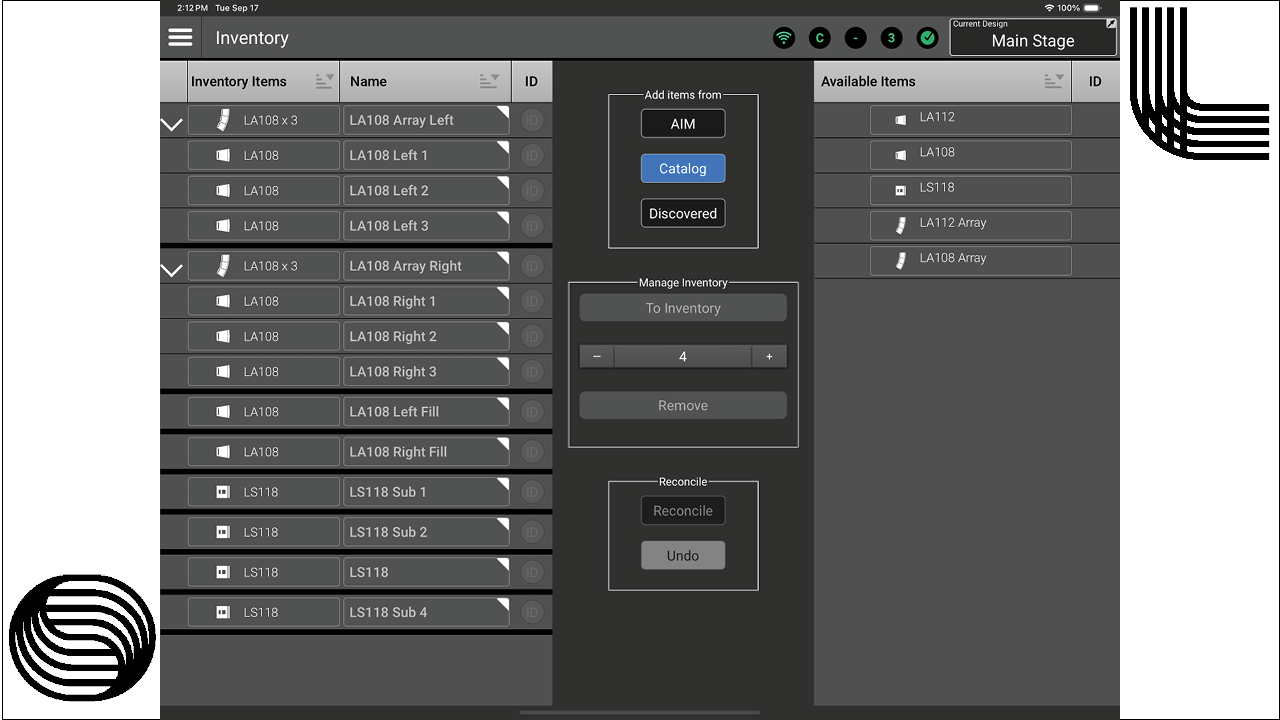Sort the Available Items column

tap(1054, 81)
